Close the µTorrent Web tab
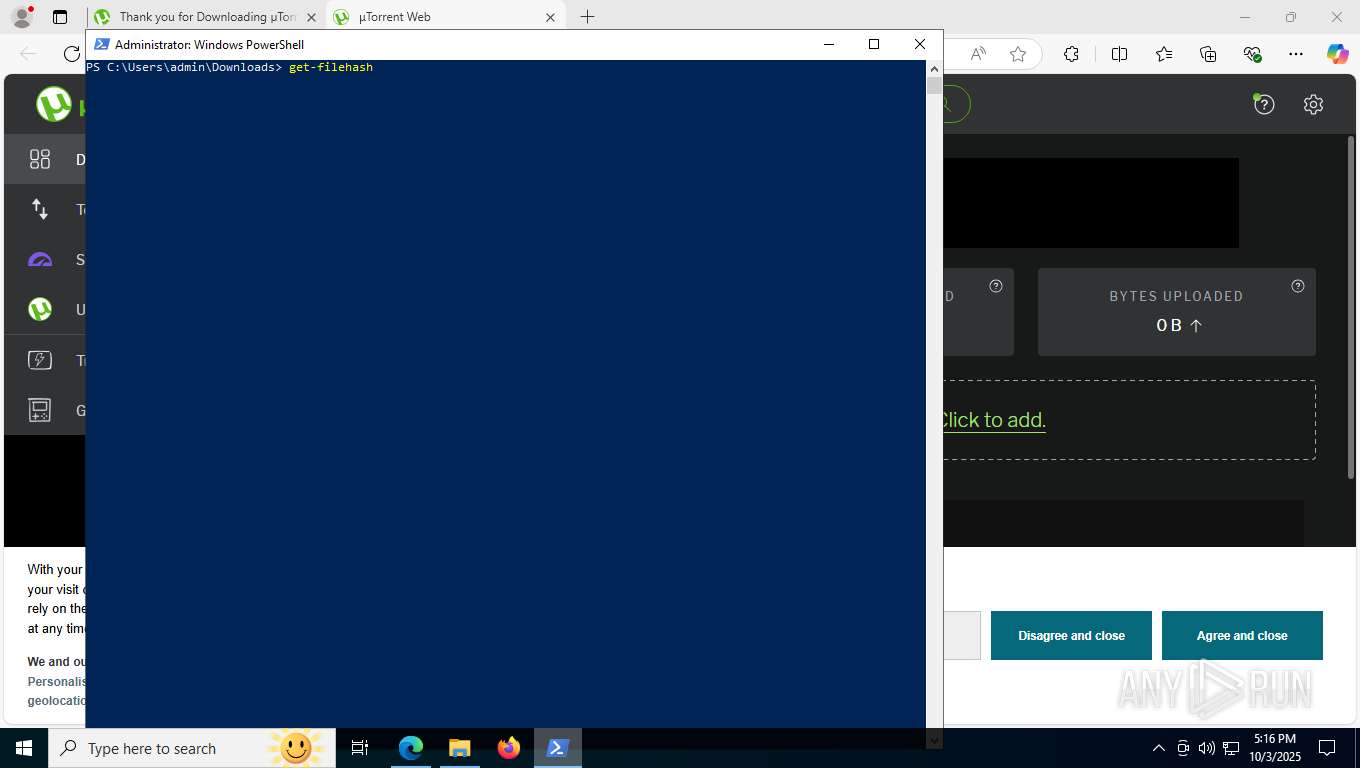The image size is (1360, 768). (x=550, y=17)
